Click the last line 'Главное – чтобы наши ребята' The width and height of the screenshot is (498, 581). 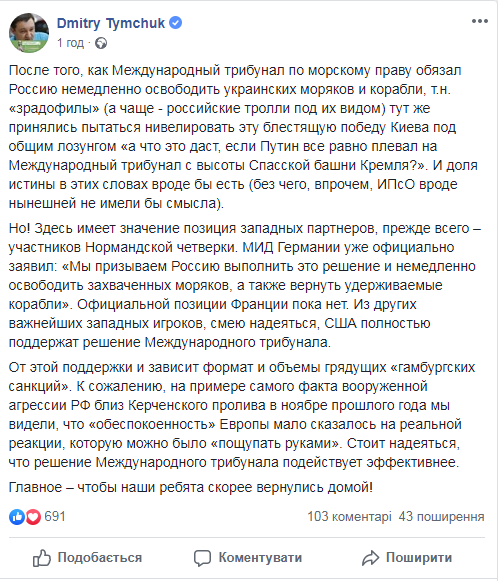coord(191,487)
